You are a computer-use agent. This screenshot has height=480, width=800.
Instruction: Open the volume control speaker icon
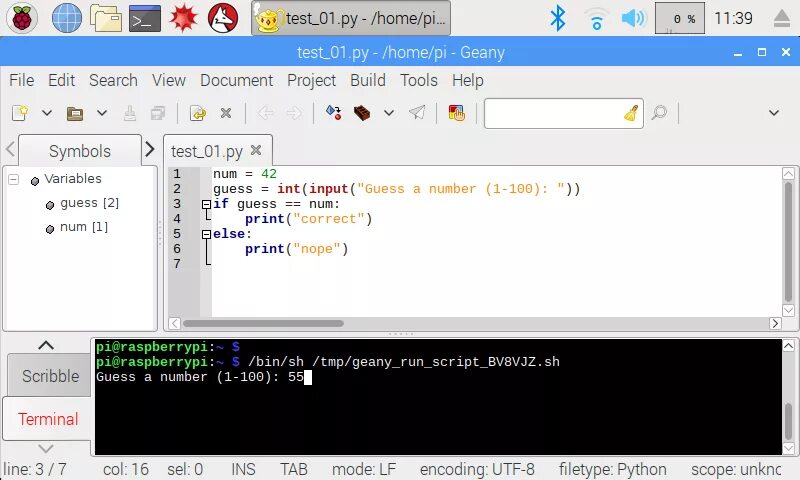[x=633, y=18]
